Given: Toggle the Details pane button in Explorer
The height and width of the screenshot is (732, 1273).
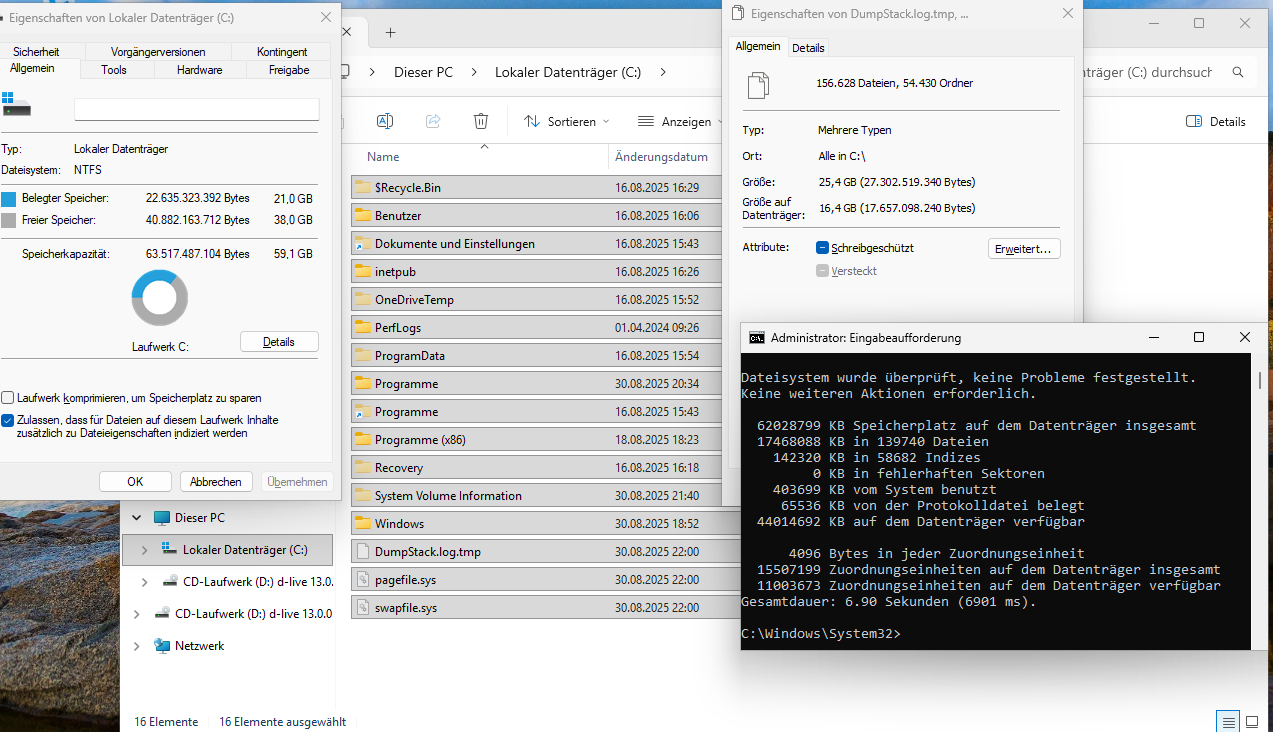Looking at the screenshot, I should click(x=1216, y=122).
